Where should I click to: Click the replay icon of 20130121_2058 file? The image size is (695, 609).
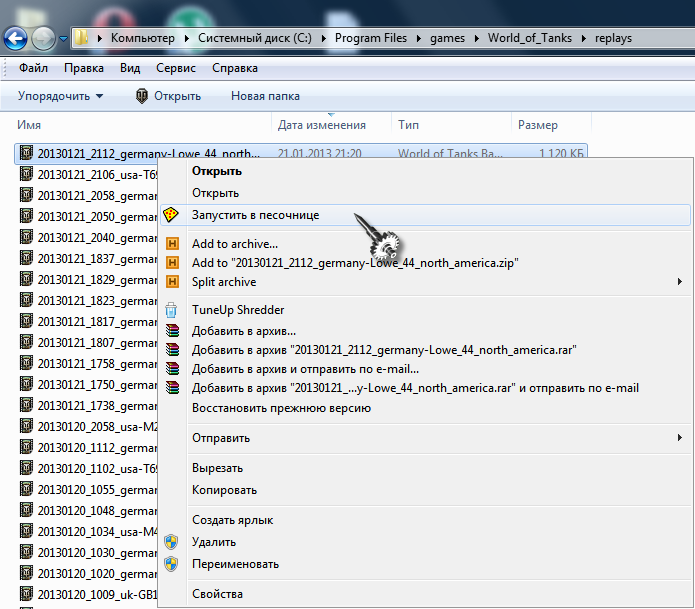tap(27, 195)
